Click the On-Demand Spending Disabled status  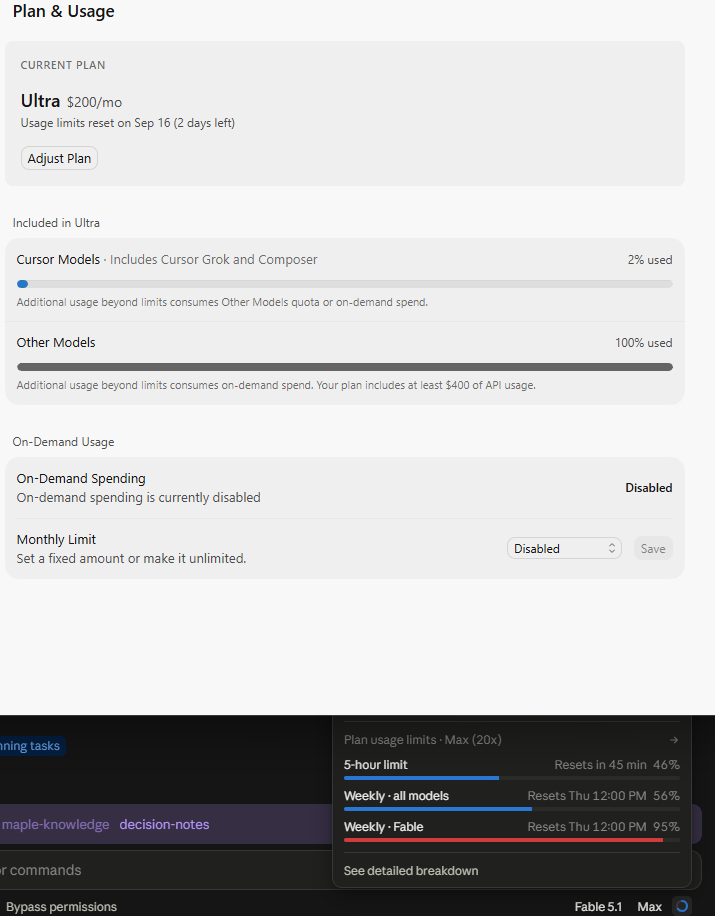pos(648,488)
